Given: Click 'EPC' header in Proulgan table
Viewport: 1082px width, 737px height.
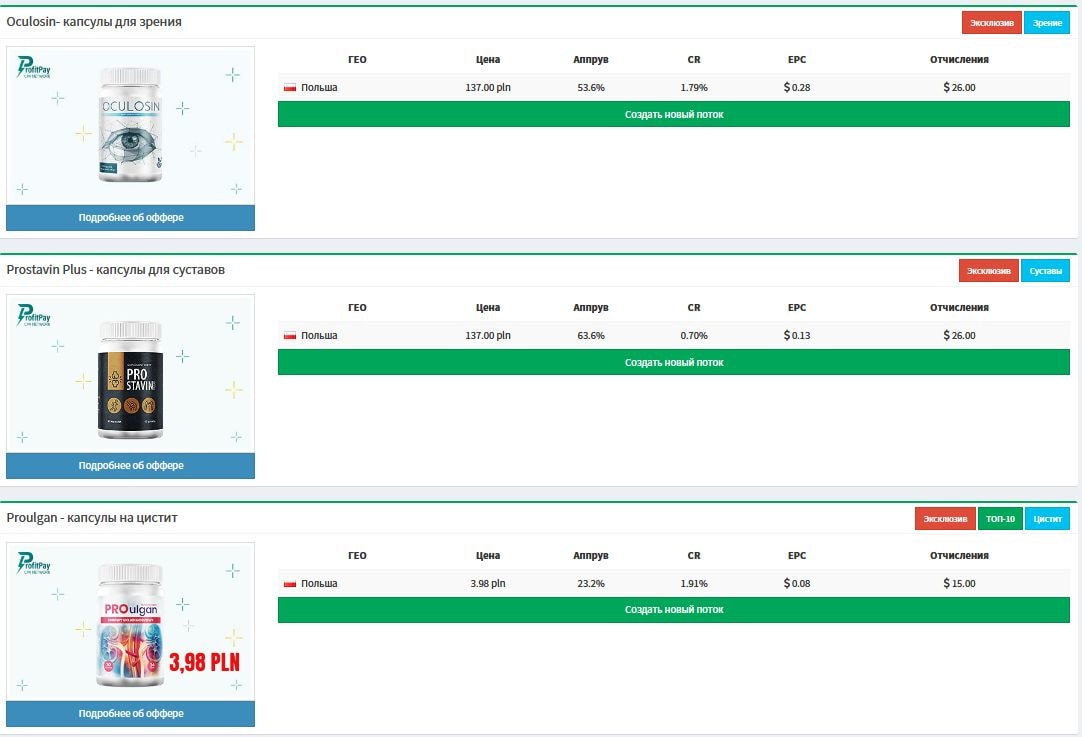Looking at the screenshot, I should coord(797,555).
